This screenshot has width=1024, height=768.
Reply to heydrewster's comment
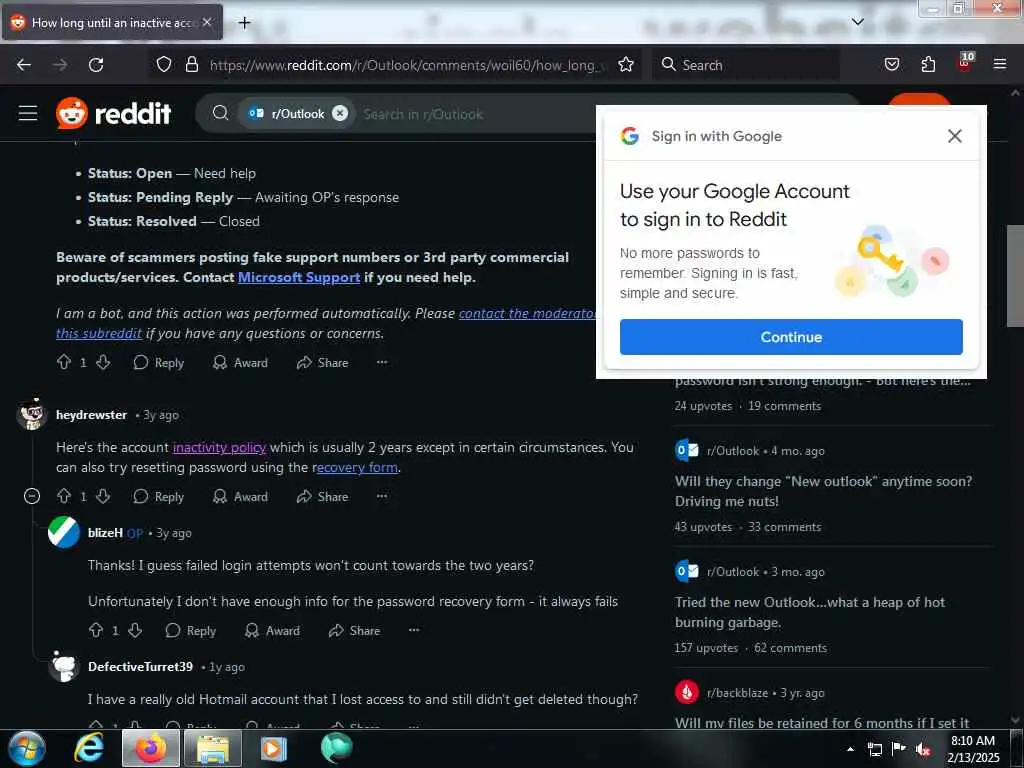pyautogui.click(x=159, y=497)
